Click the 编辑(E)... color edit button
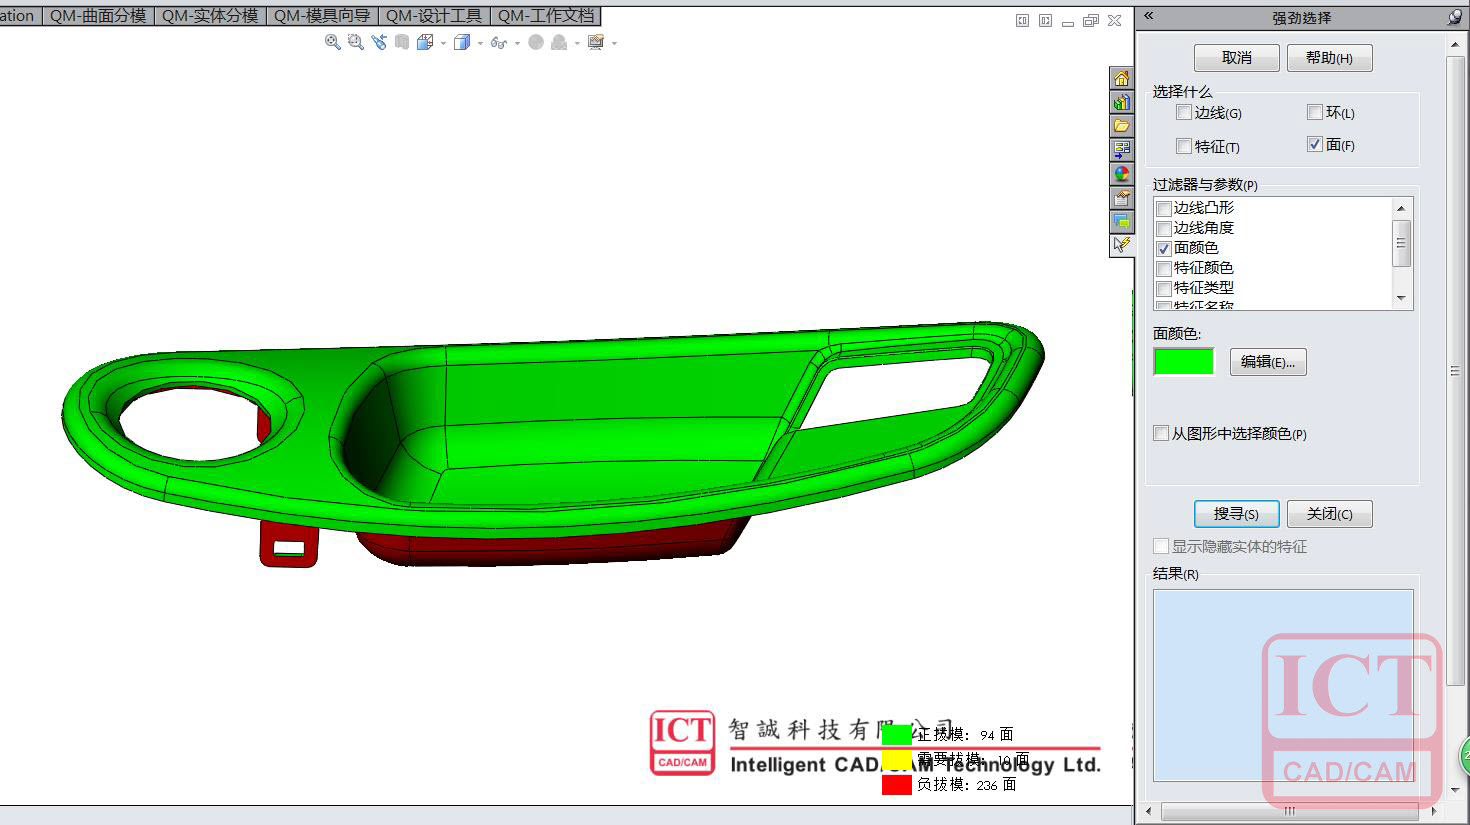Screen dimensions: 1470x825 (1267, 362)
